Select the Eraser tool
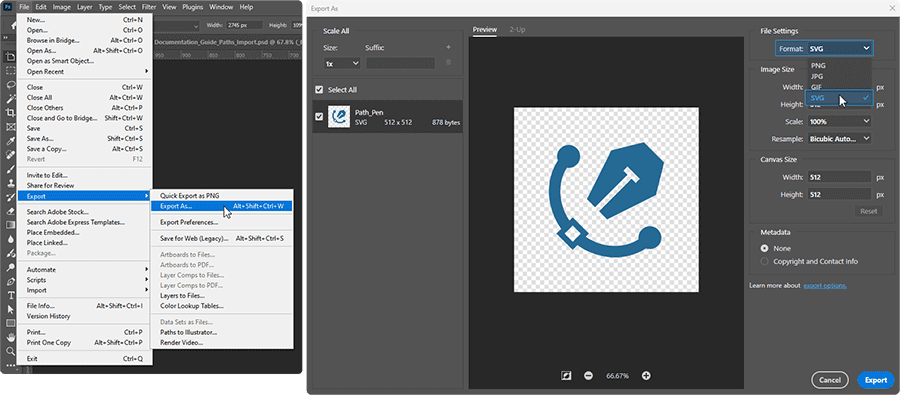This screenshot has width=900, height=395. coord(10,211)
